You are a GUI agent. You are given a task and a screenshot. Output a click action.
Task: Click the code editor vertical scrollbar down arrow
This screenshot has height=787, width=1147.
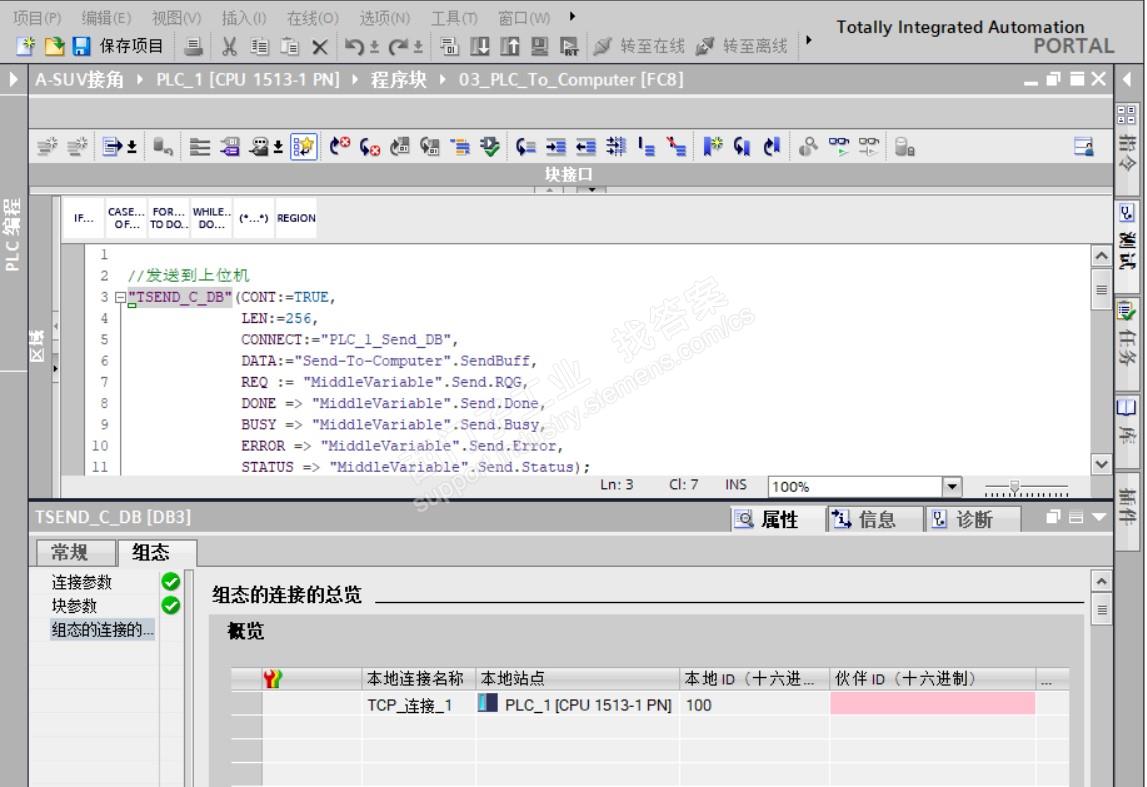click(x=1101, y=464)
